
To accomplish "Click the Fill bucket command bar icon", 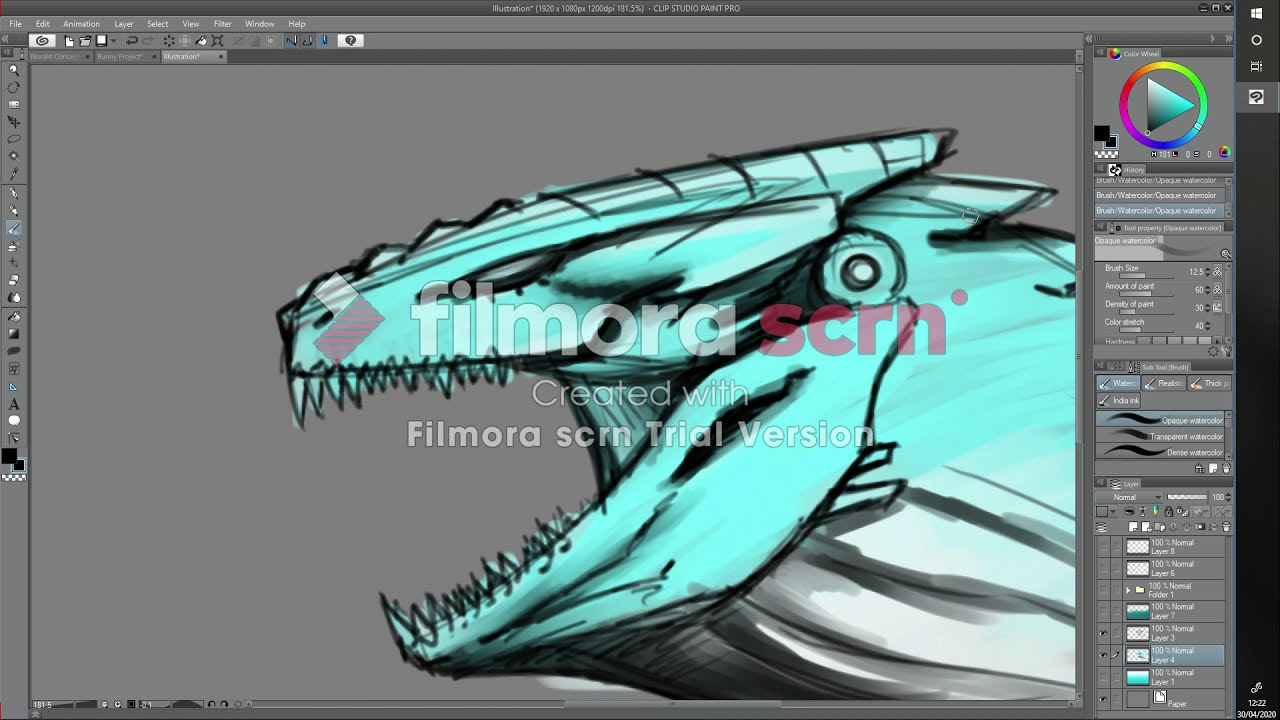I will 201,41.
